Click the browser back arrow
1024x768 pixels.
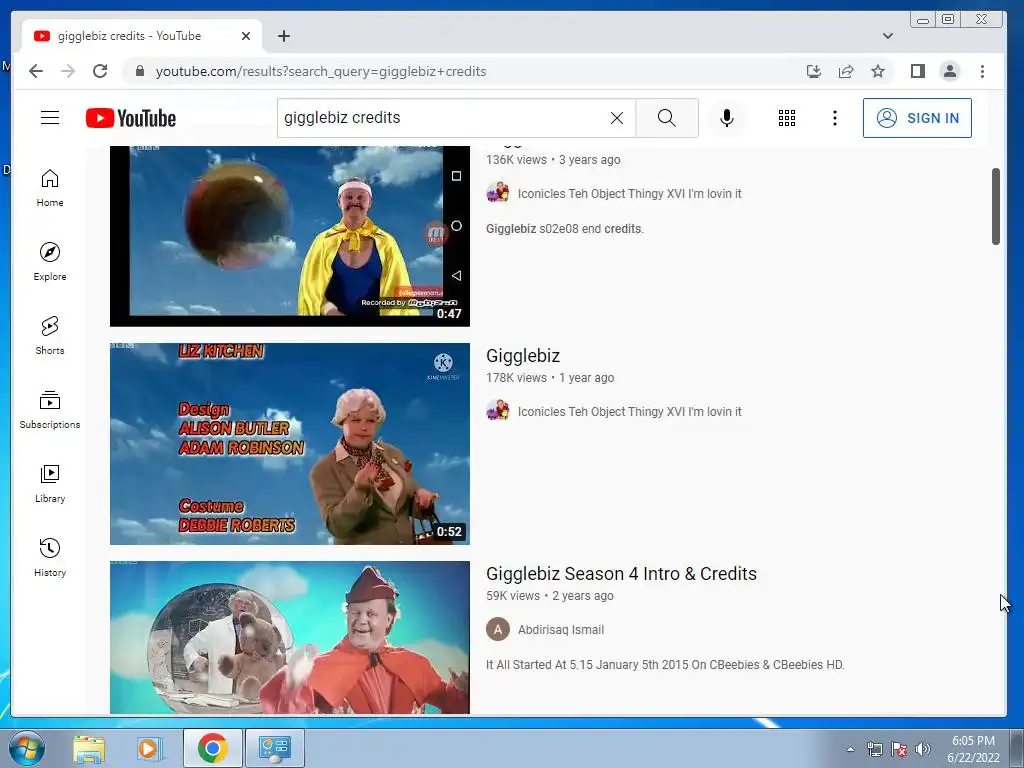coord(36,71)
